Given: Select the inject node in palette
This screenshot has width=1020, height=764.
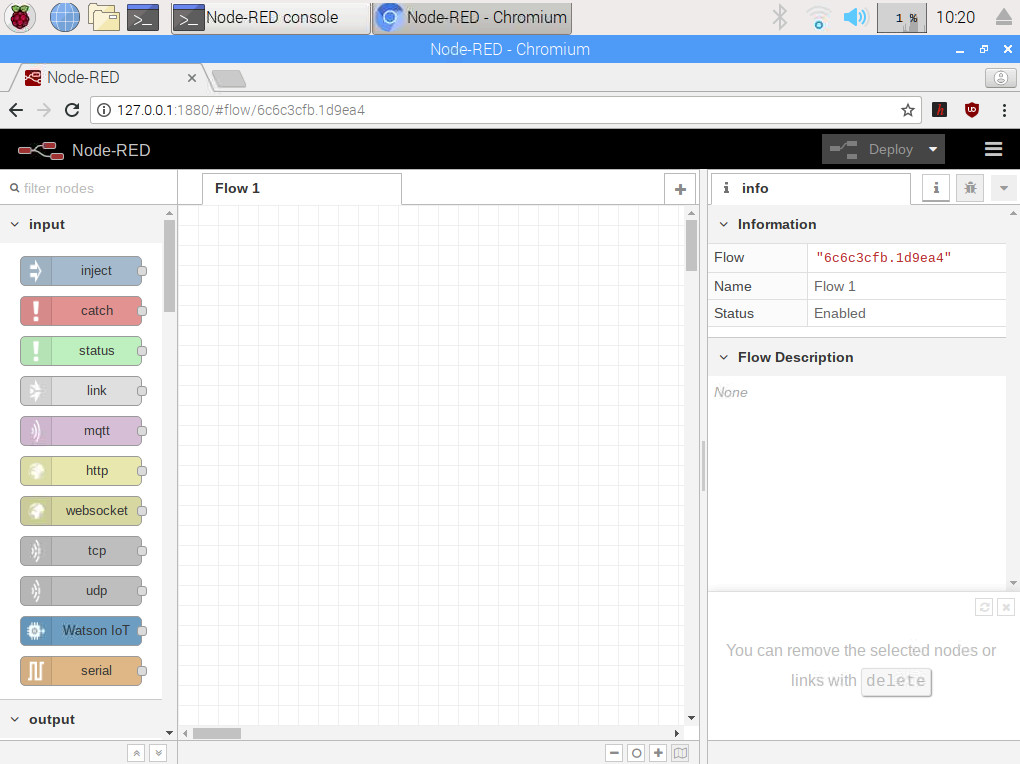Looking at the screenshot, I should click(x=81, y=271).
